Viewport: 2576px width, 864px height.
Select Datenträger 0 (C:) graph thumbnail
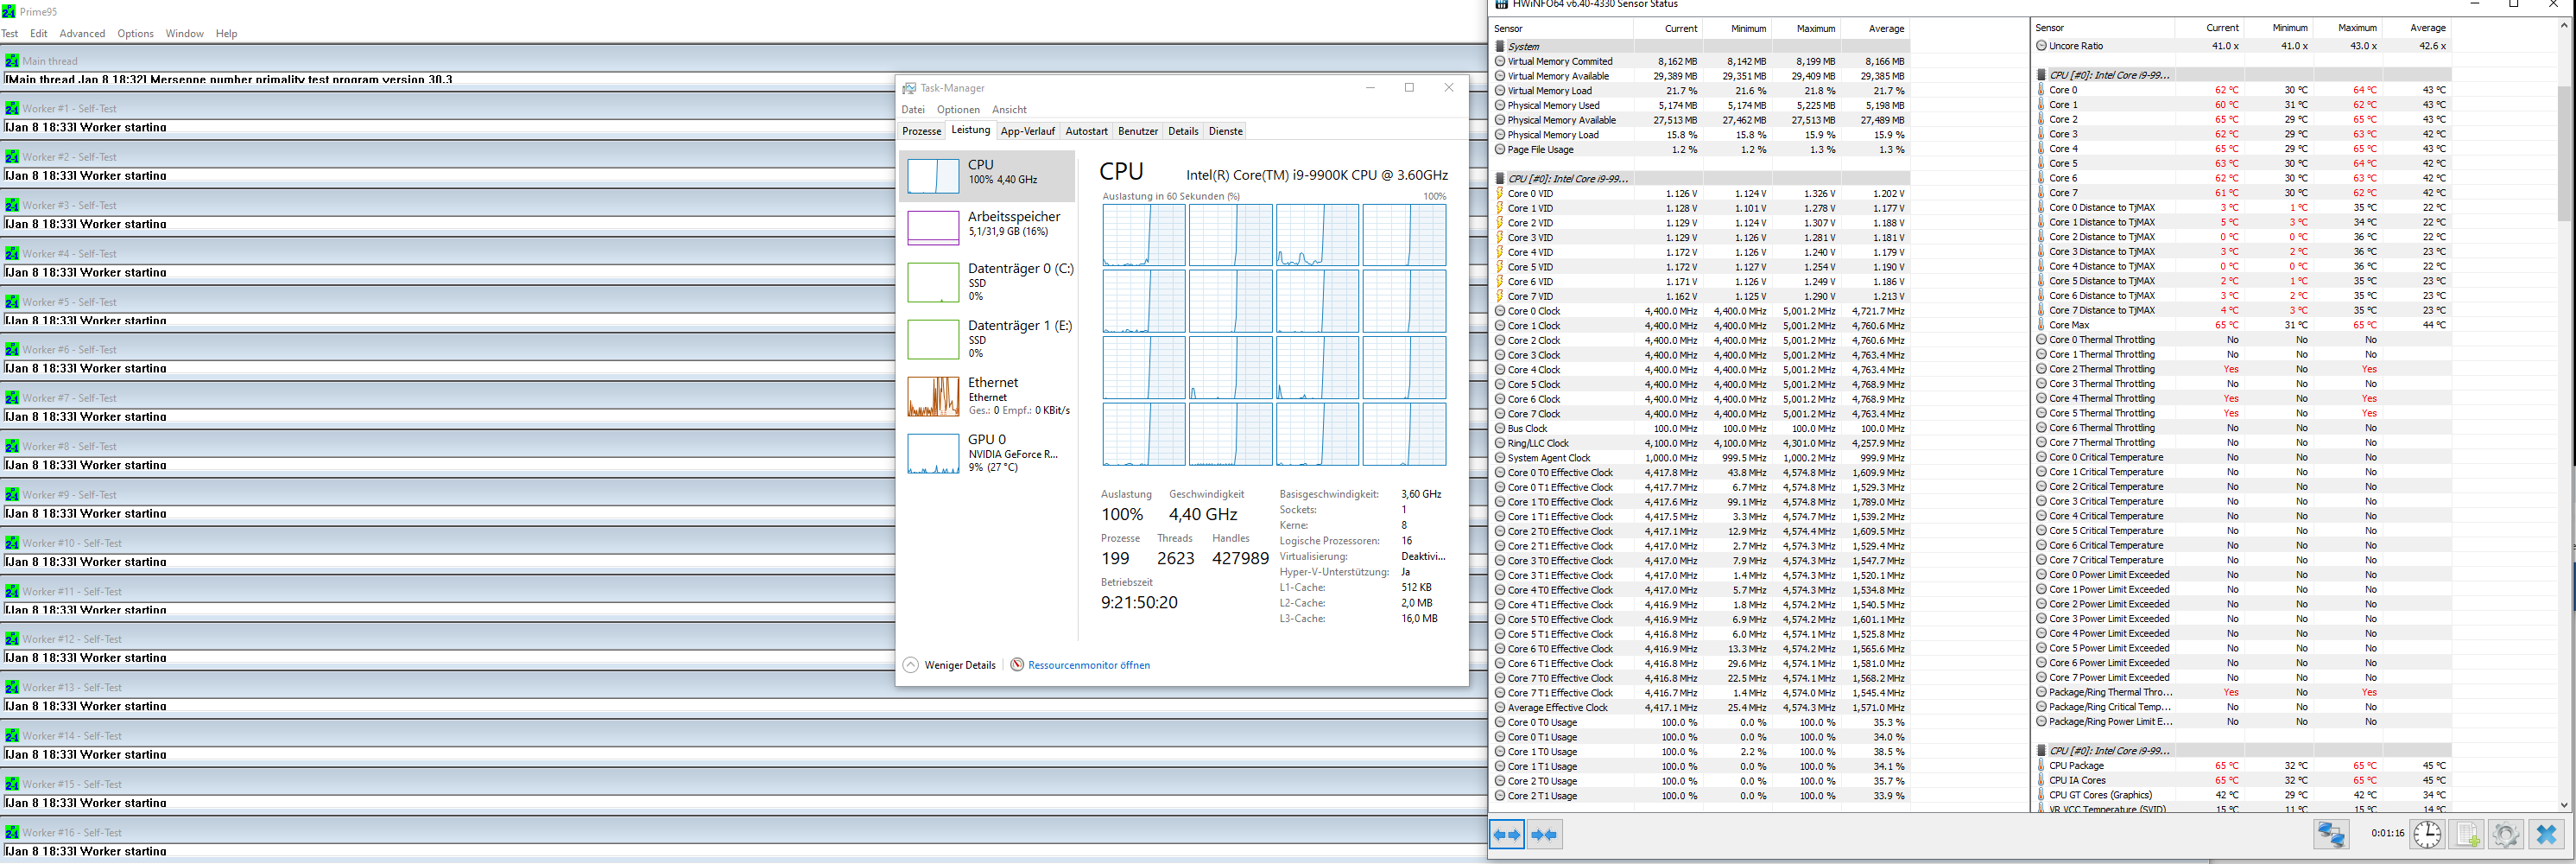click(933, 282)
